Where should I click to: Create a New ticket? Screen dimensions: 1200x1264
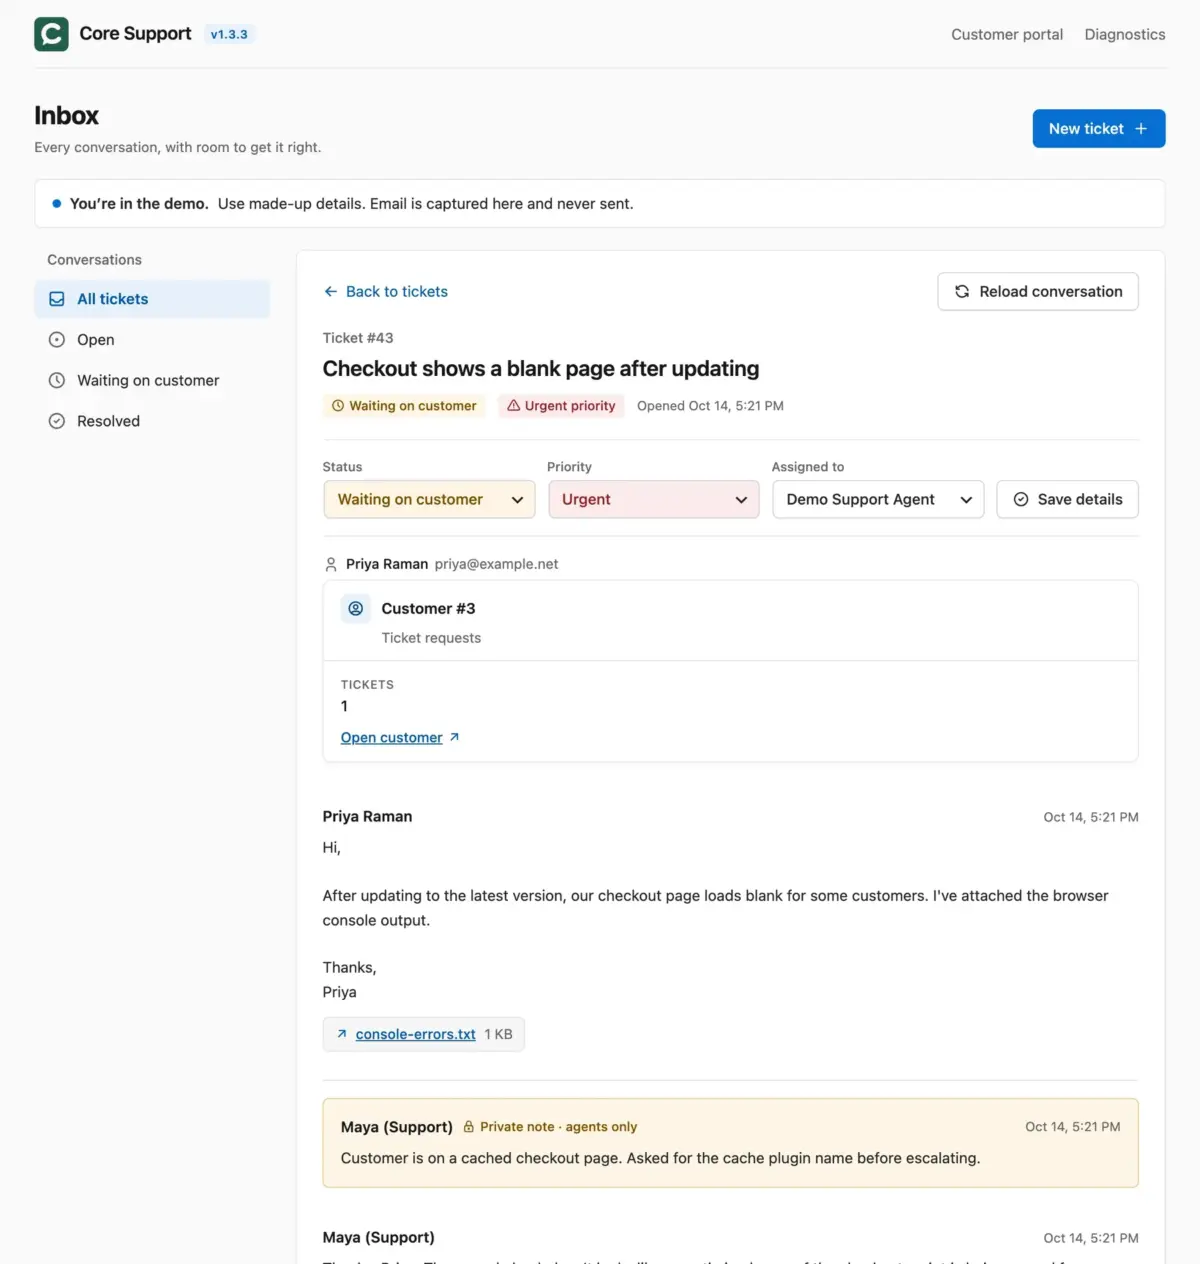1099,129
